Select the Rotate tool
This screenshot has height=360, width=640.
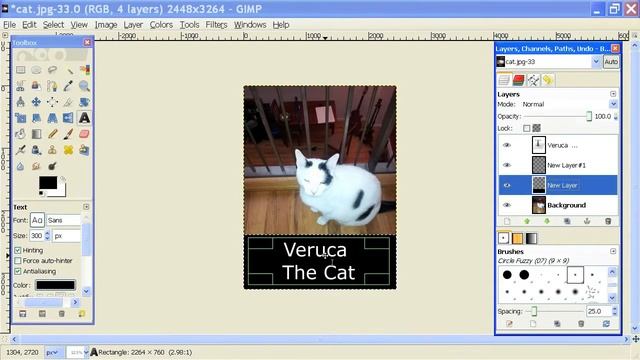click(84, 102)
